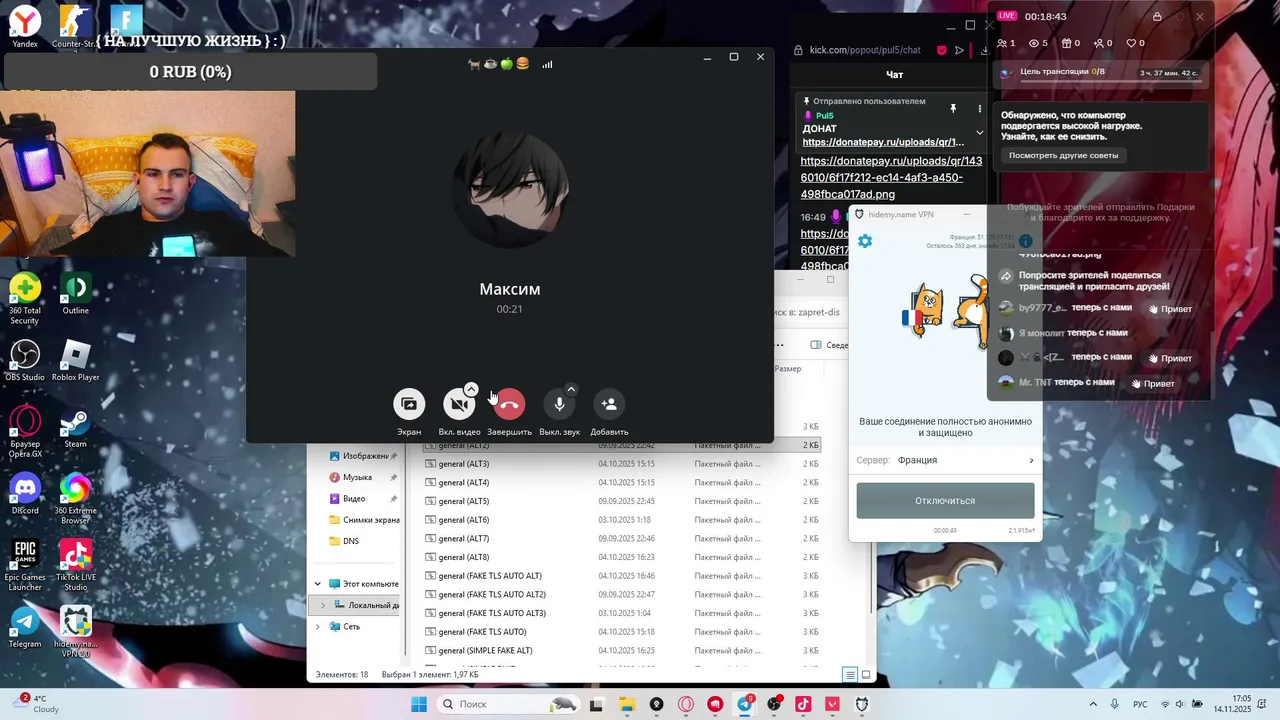Viewport: 1280px width, 720px height.
Task: Open Музыка in Explorer sidebar
Action: click(357, 477)
